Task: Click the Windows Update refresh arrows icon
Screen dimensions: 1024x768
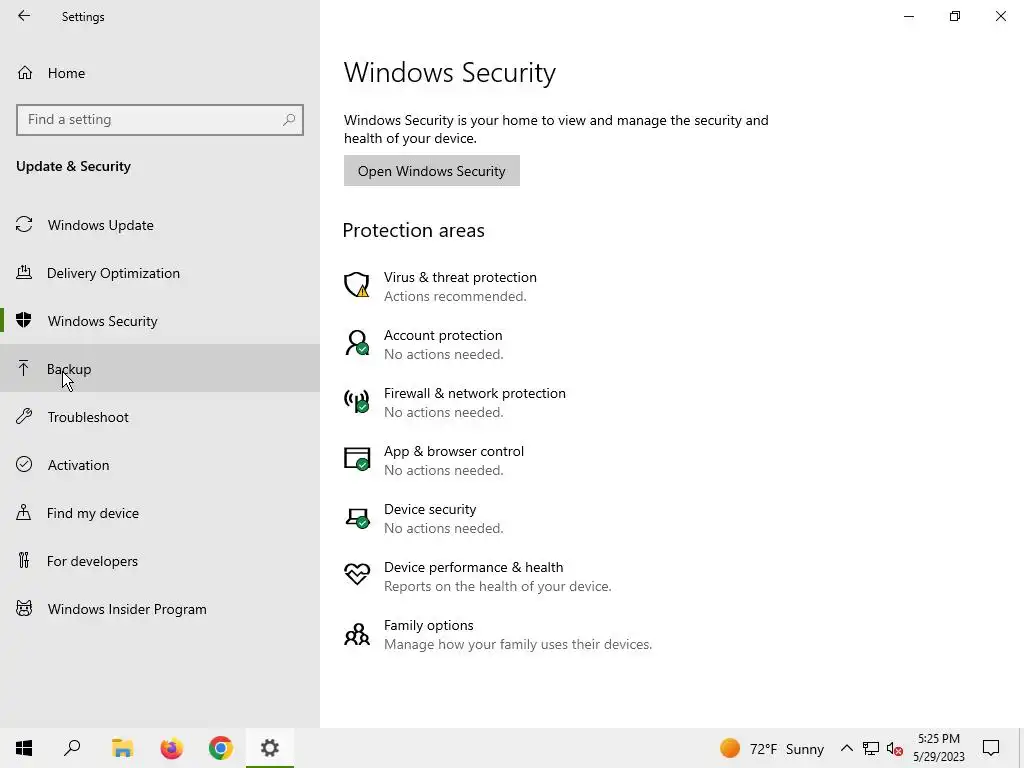Action: tap(24, 225)
